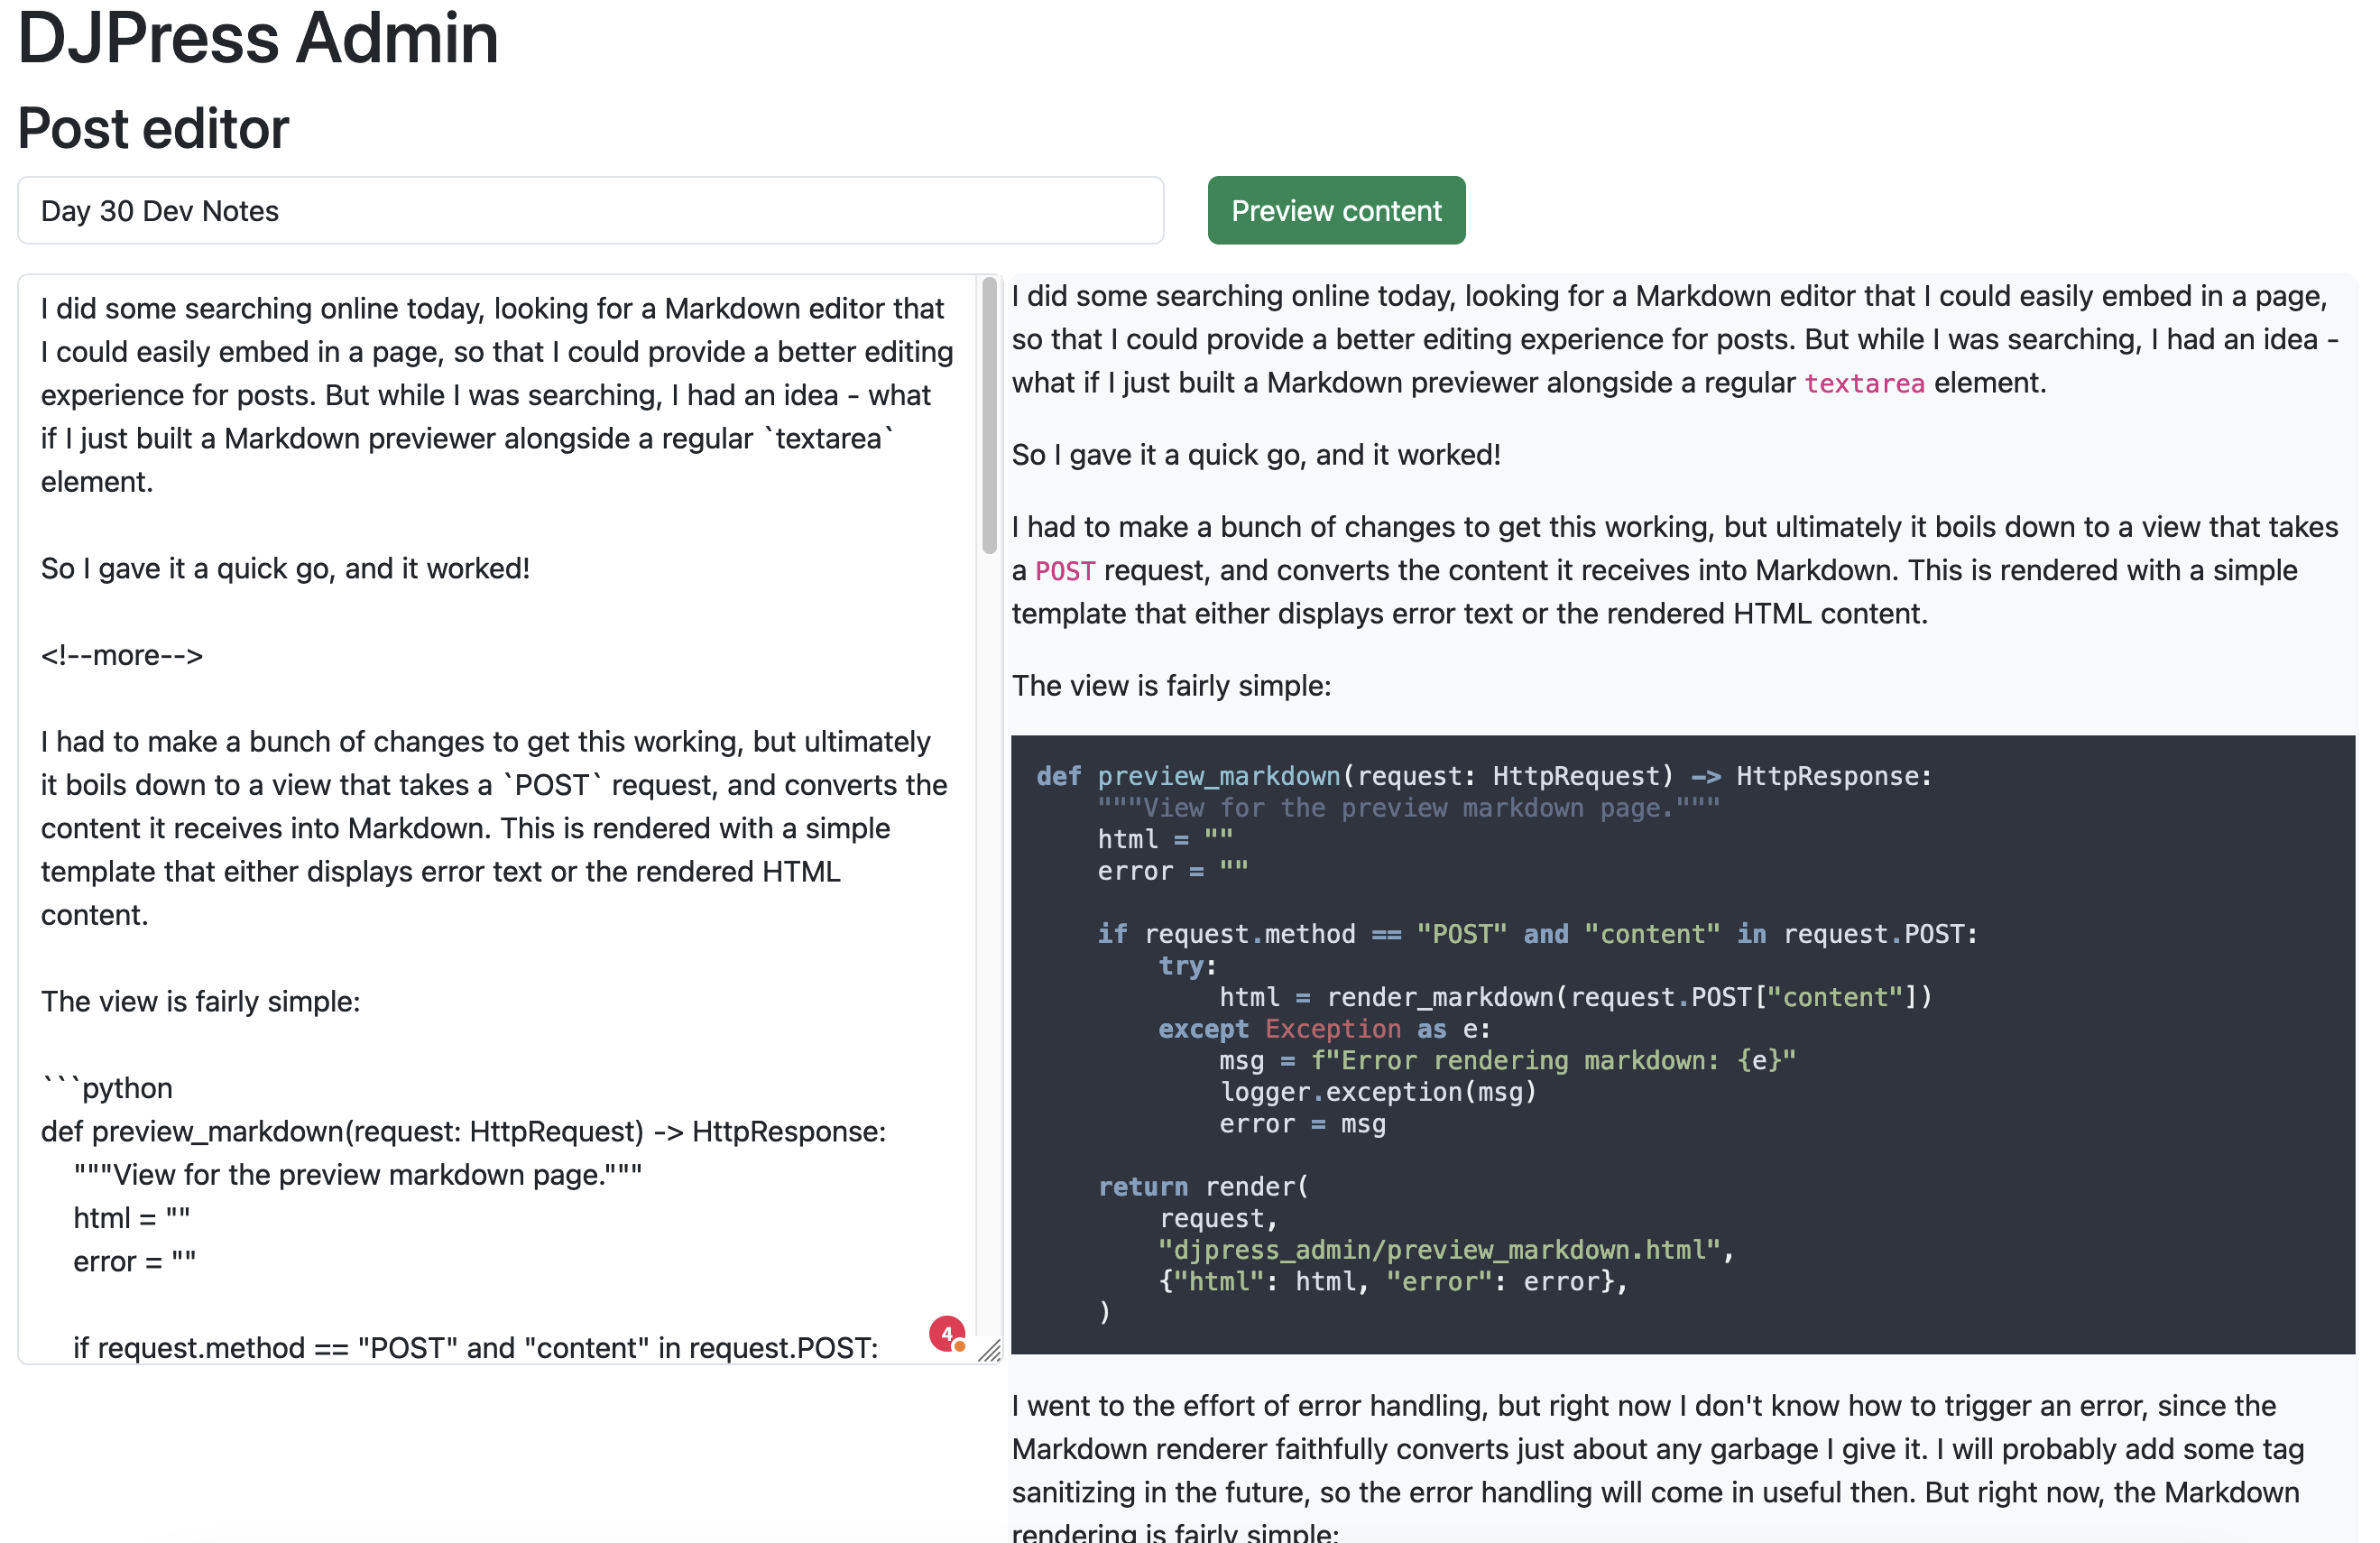
Task: Click the def preview_markdown line in code block
Action: coord(1484,777)
